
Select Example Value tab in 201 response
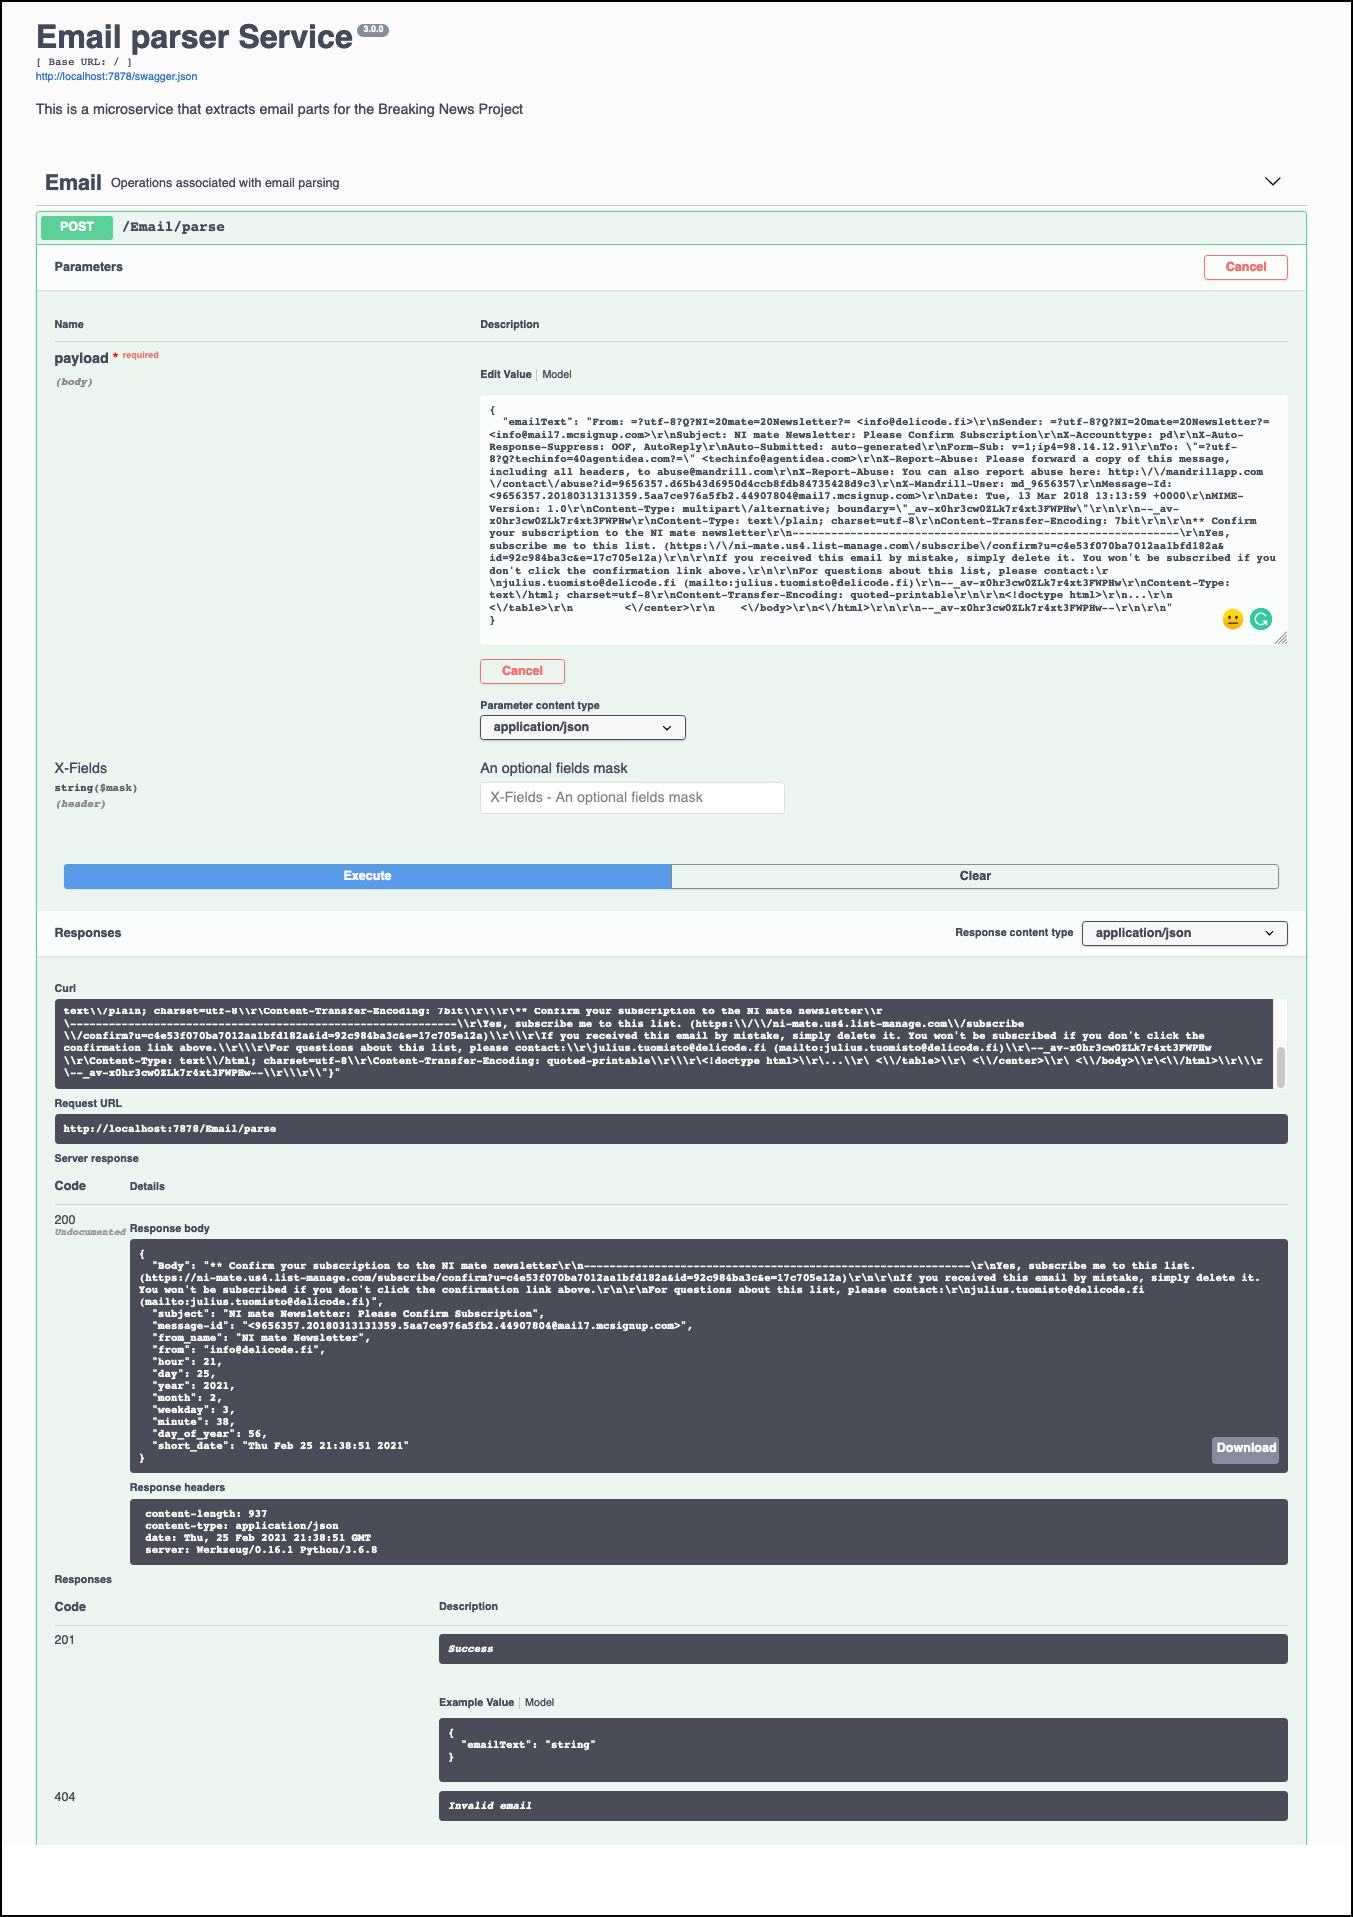pyautogui.click(x=477, y=1703)
